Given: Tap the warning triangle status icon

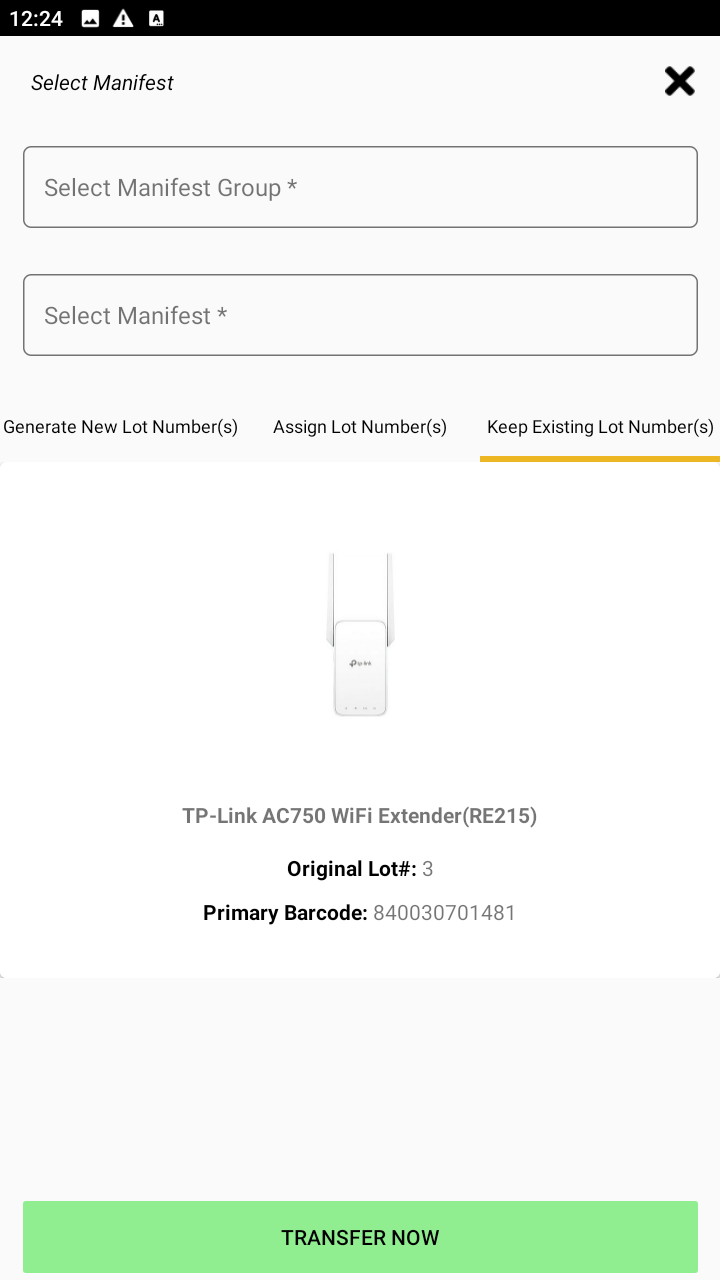Looking at the screenshot, I should (x=123, y=18).
